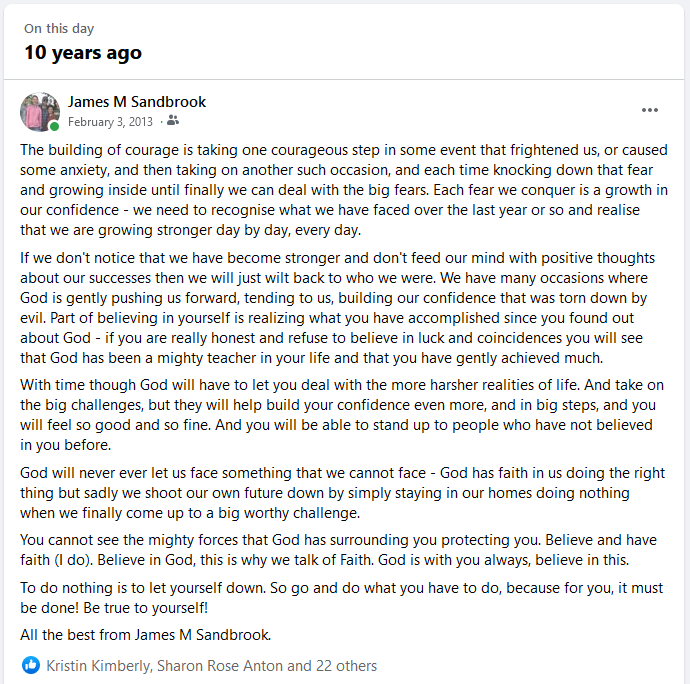Click the green active status dot
Screen dimensions: 690x684
tap(54, 127)
